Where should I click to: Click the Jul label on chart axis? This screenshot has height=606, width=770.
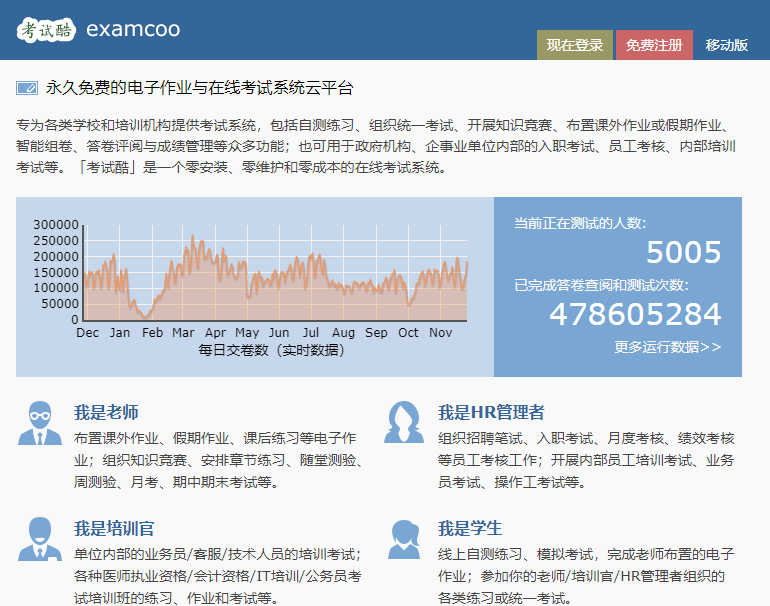[311, 332]
